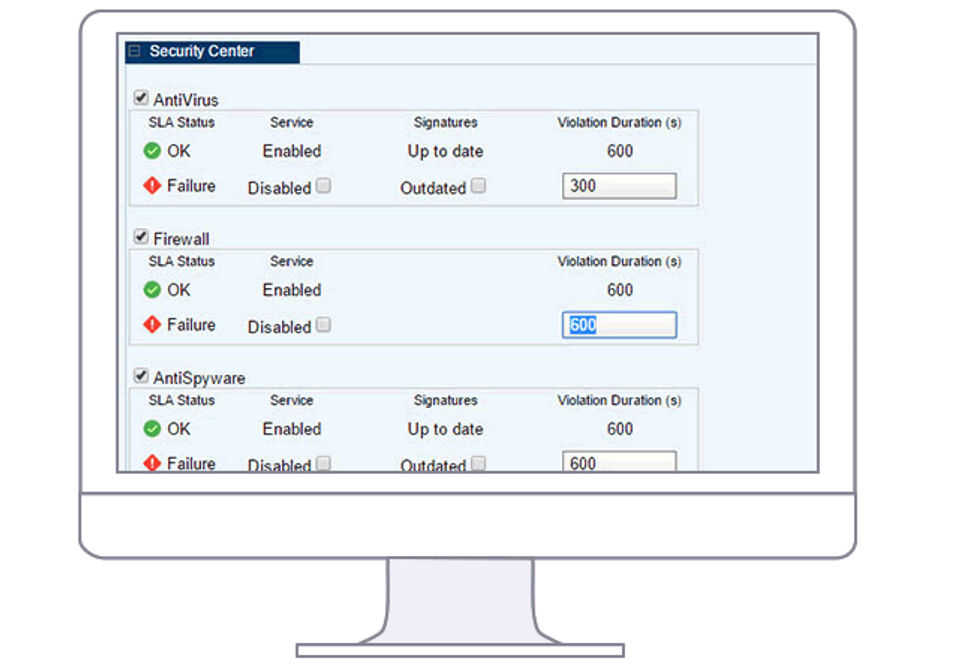The image size is (960, 669).
Task: Click the Security Center header title
Action: [201, 51]
